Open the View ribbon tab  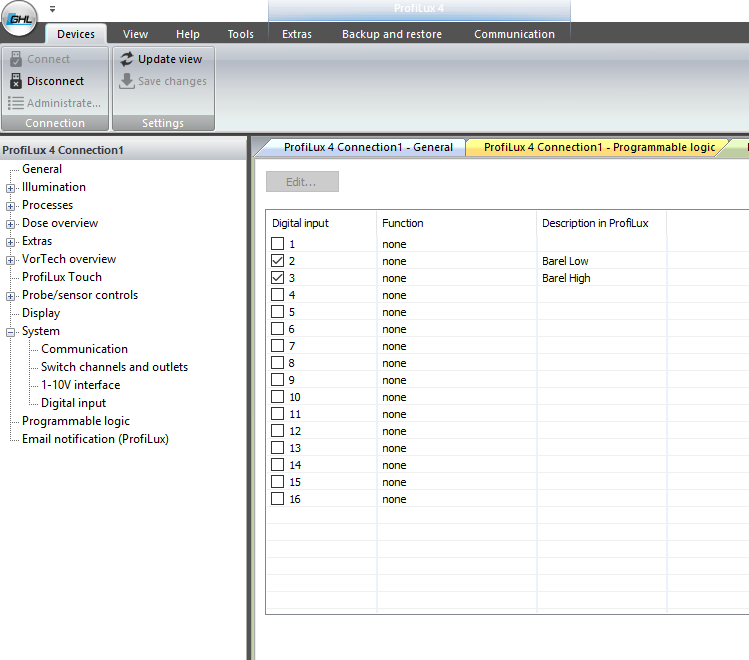tap(135, 34)
